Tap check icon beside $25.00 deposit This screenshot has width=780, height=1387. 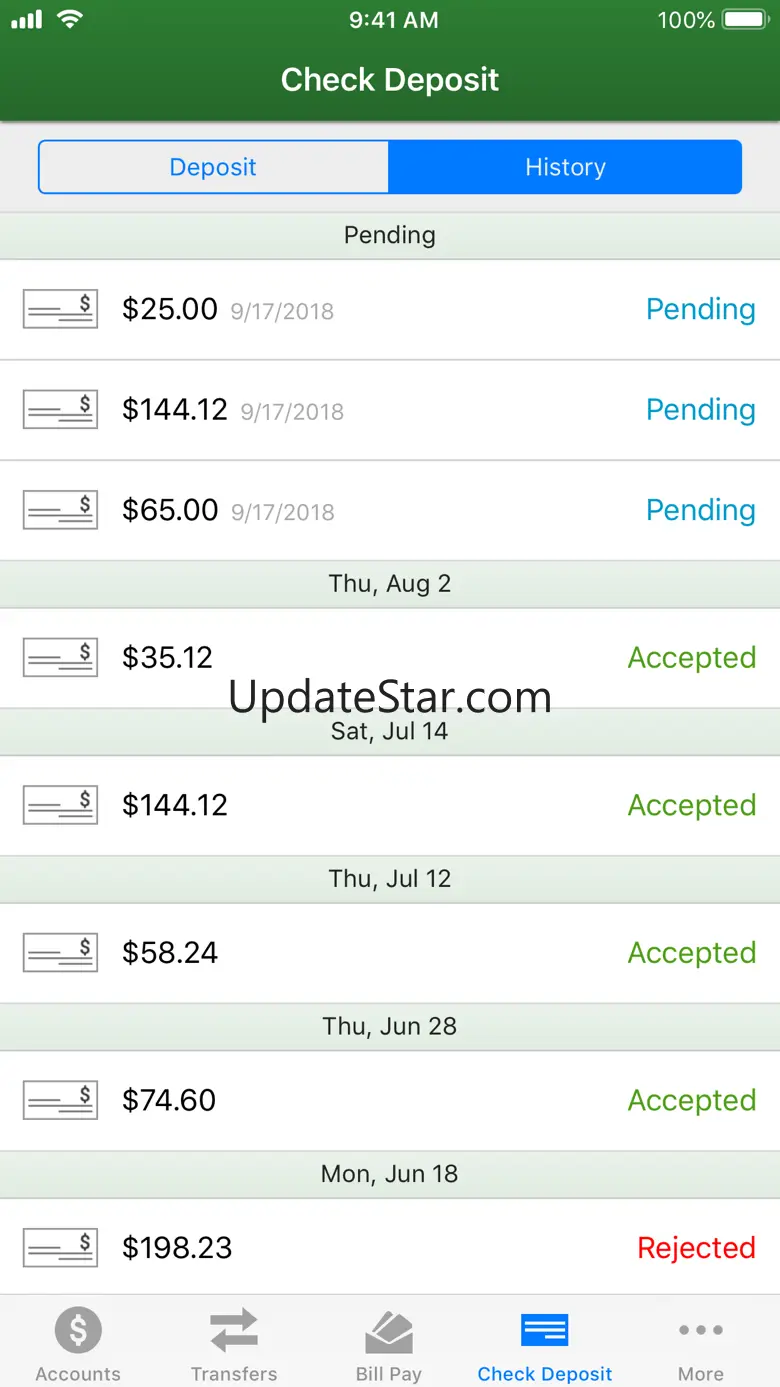click(60, 309)
